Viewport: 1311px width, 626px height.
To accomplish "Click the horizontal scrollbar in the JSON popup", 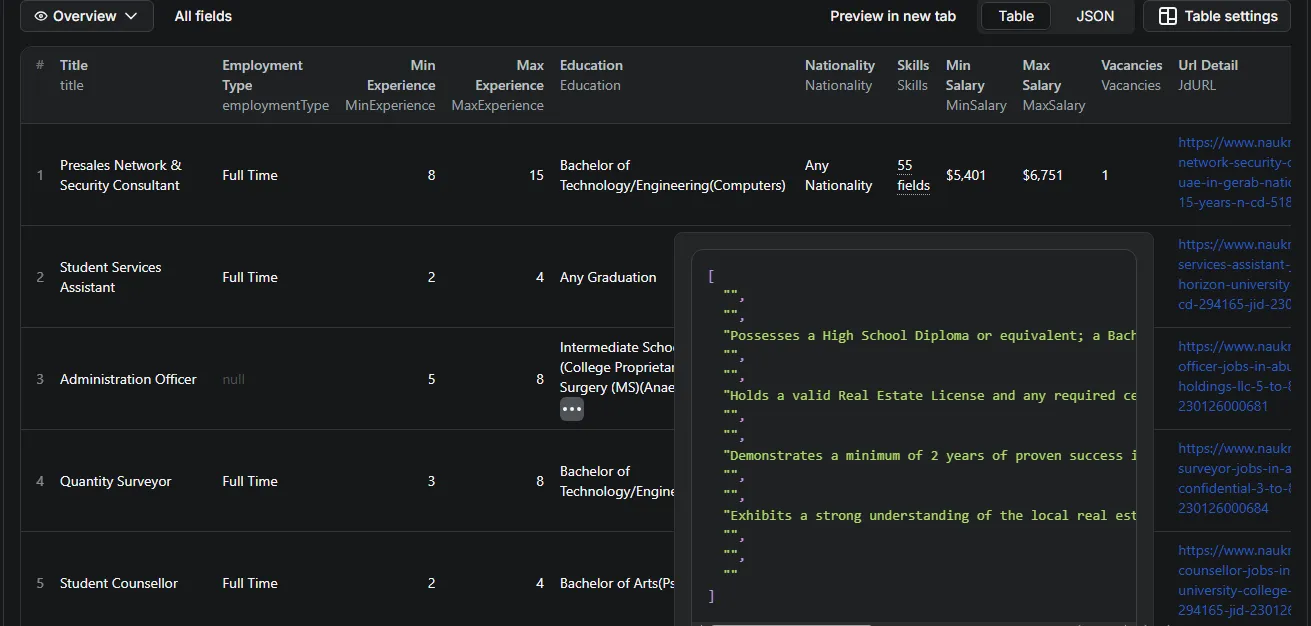I will click(x=790, y=623).
